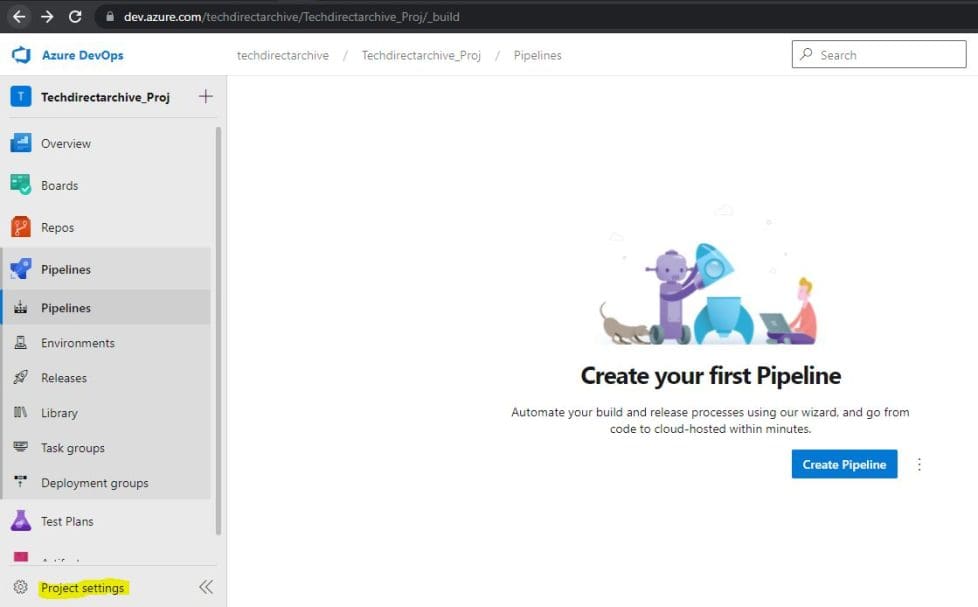Open techdirectarchive breadcrumb
This screenshot has height=607, width=978.
pyautogui.click(x=283, y=55)
